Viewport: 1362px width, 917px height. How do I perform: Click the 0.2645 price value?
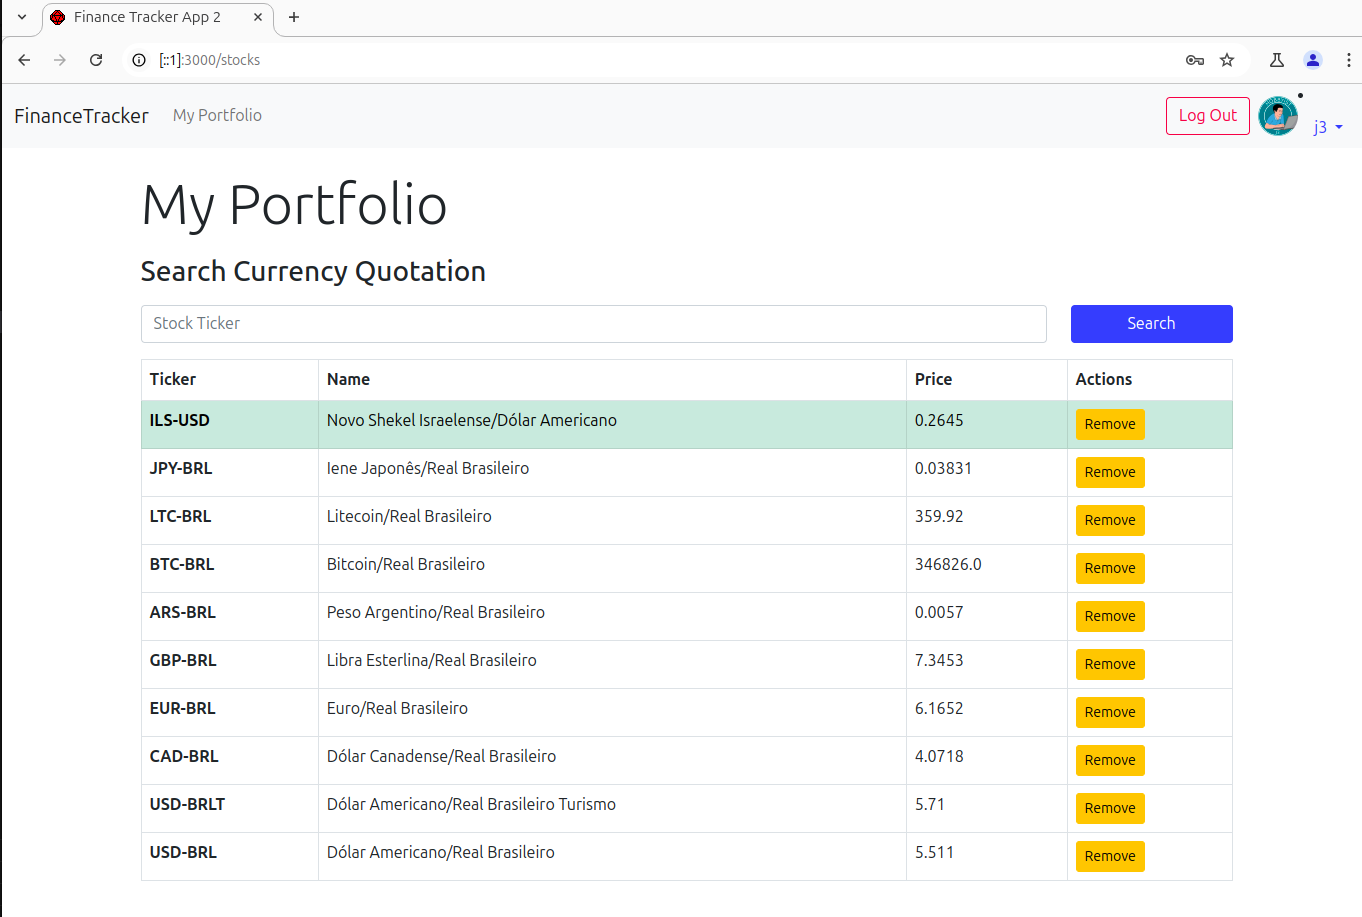click(939, 420)
